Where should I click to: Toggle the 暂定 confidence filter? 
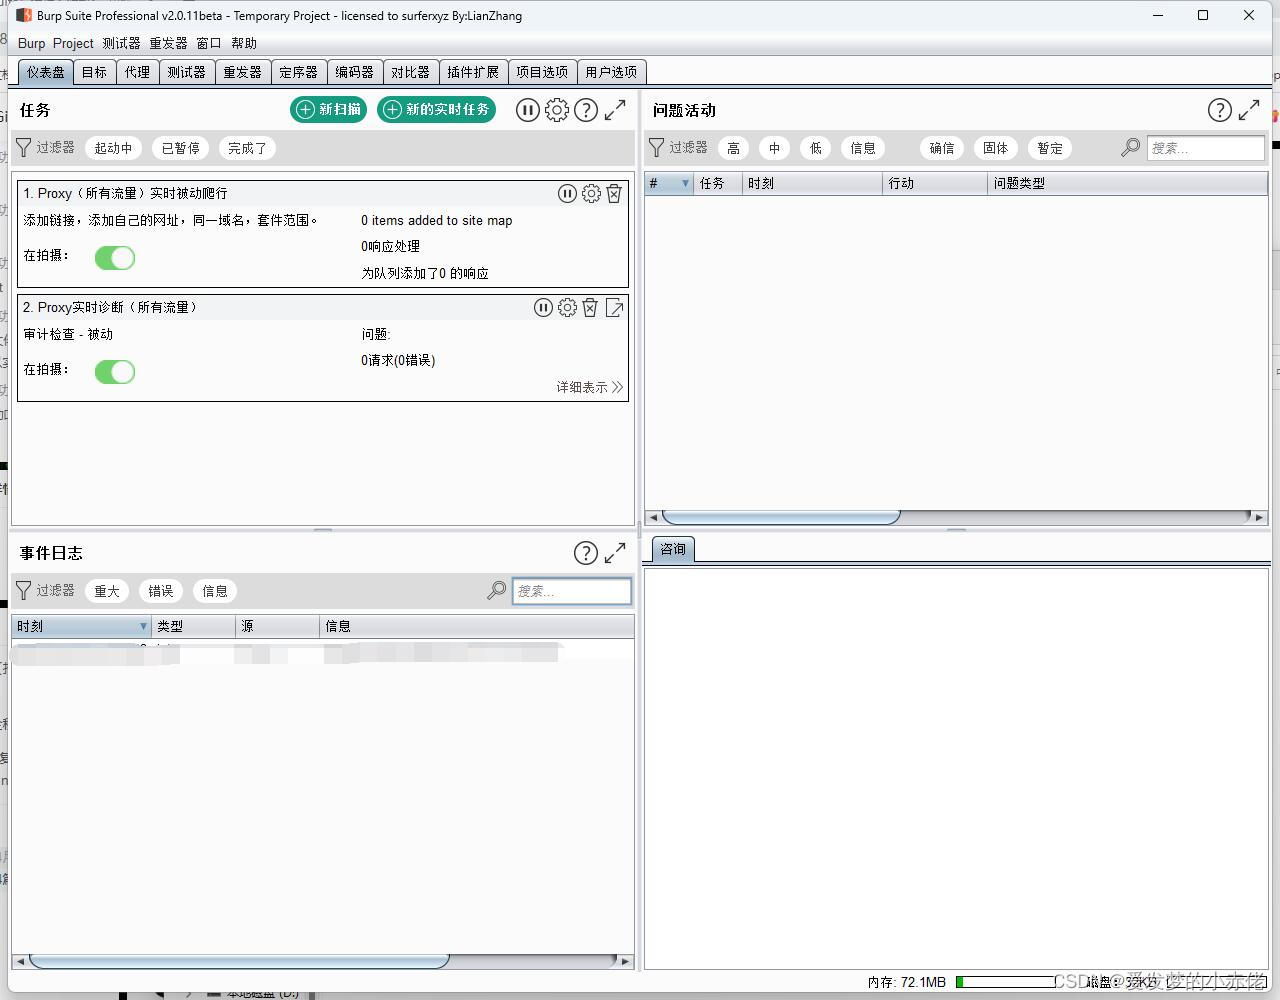click(x=1050, y=148)
